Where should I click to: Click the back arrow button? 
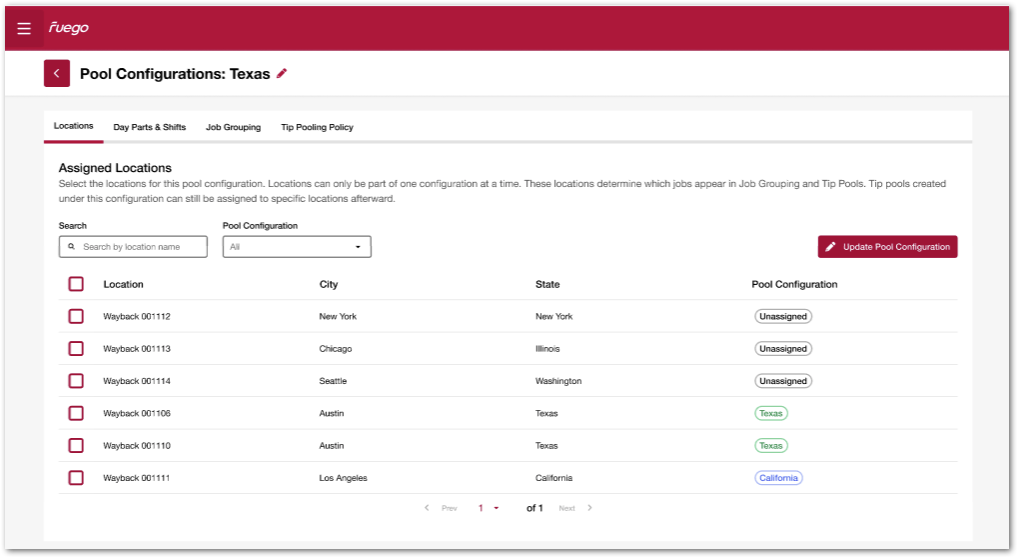(56, 73)
